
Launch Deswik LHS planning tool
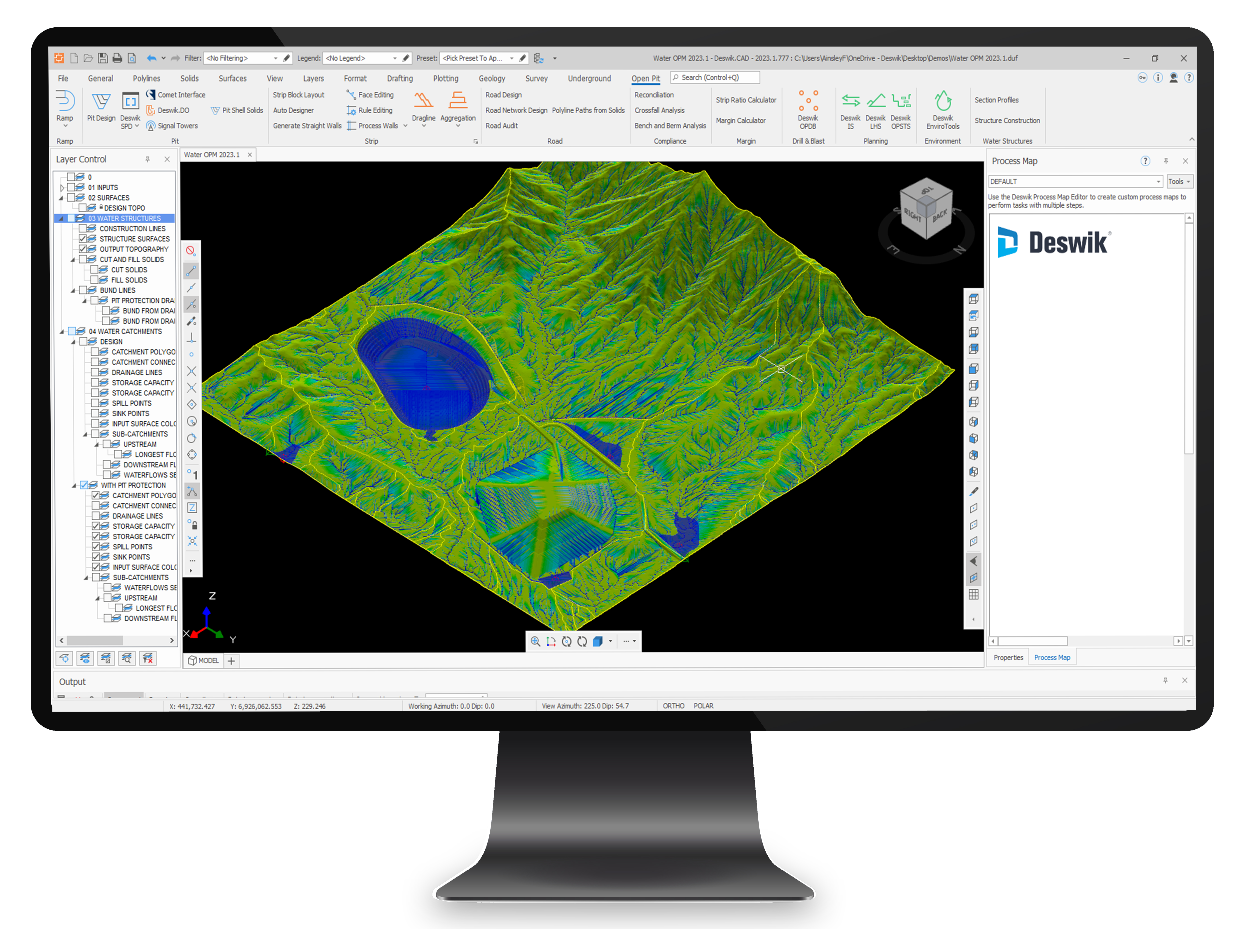tap(875, 110)
